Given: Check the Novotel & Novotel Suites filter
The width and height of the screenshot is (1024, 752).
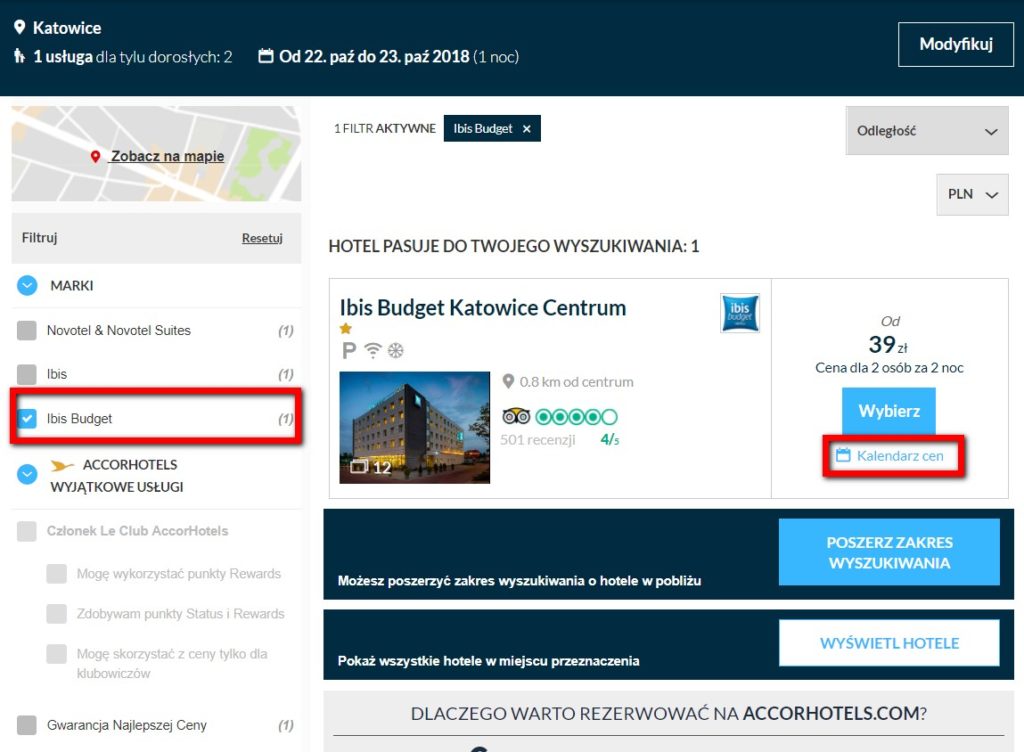Looking at the screenshot, I should pyautogui.click(x=27, y=330).
